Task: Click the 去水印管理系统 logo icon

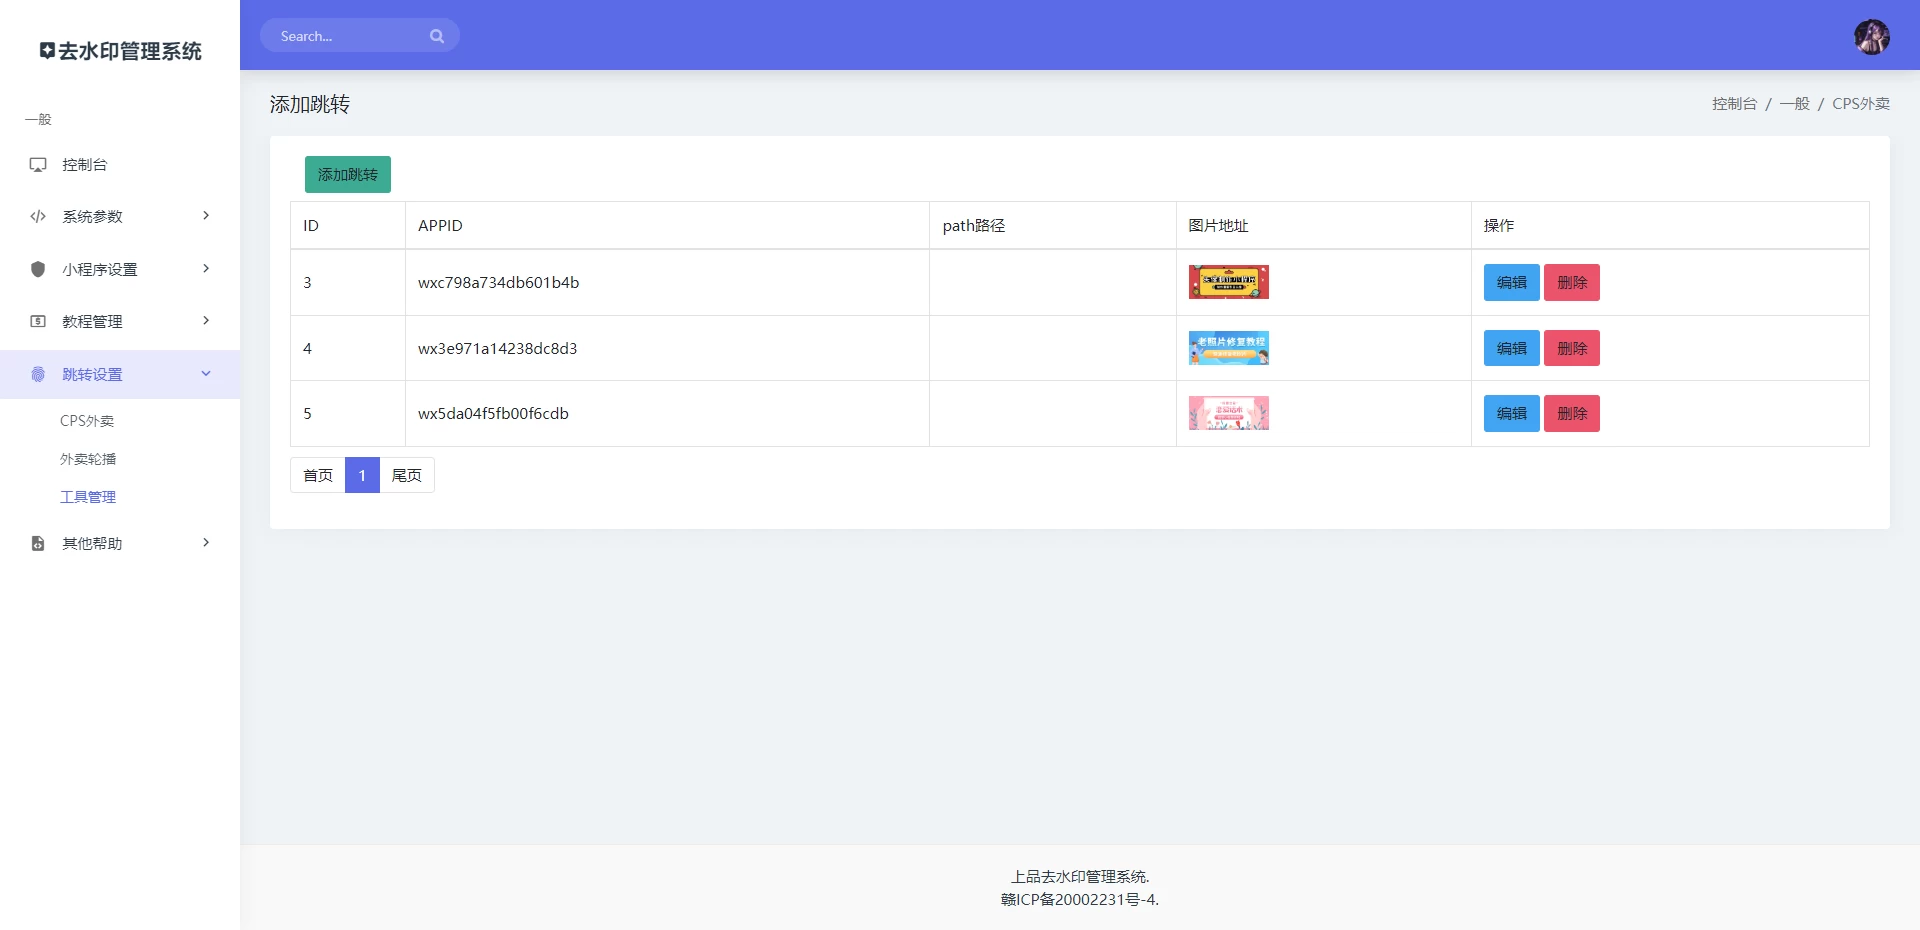Action: [45, 49]
